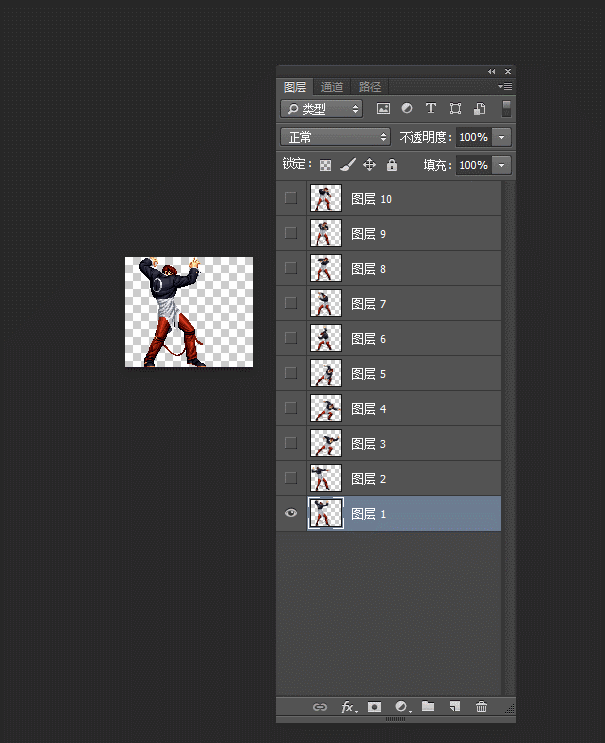This screenshot has width=605, height=743.
Task: Show 图层 5 visibility box
Action: coord(291,373)
